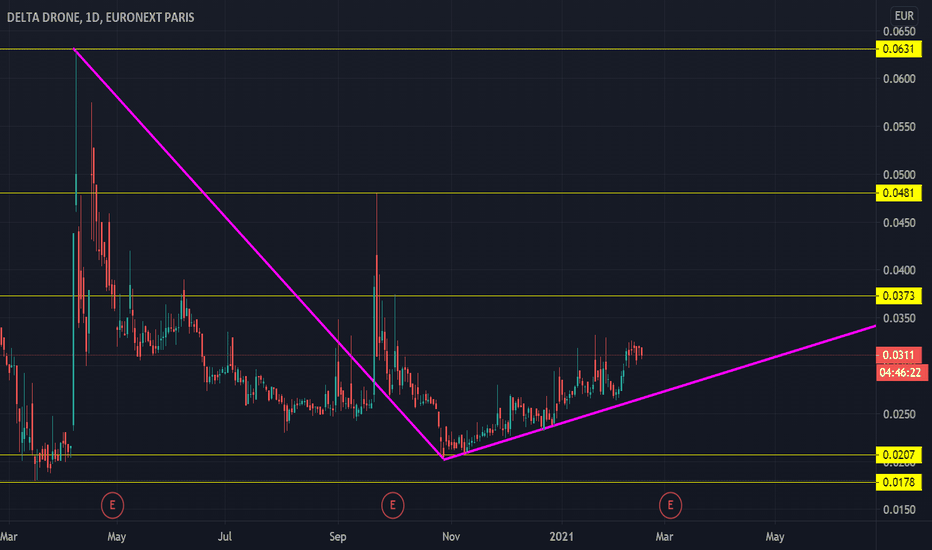Select the 0.0178 price level label
The image size is (932, 550).
[x=899, y=482]
